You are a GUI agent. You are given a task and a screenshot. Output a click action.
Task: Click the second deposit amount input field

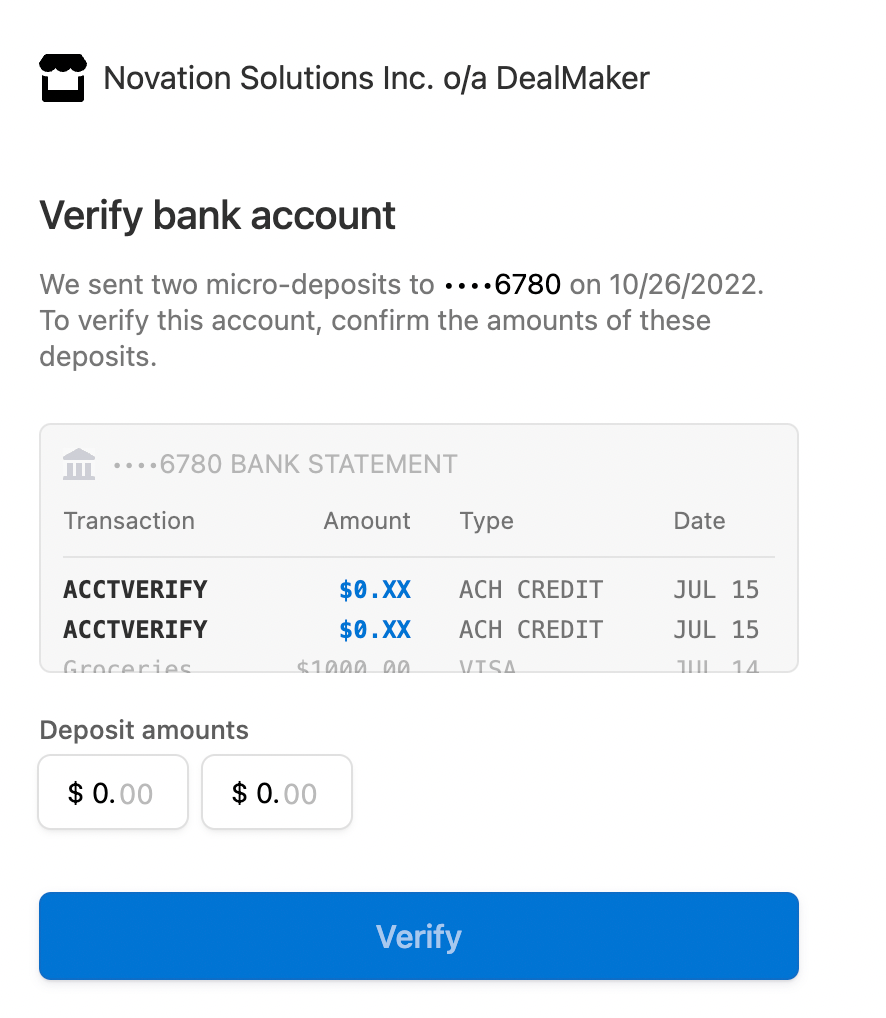click(x=277, y=792)
